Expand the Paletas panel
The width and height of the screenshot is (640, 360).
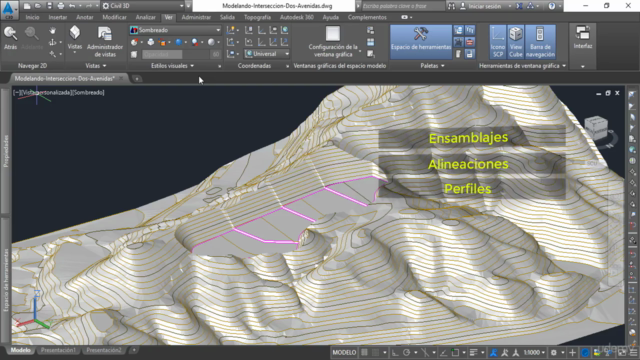click(432, 66)
